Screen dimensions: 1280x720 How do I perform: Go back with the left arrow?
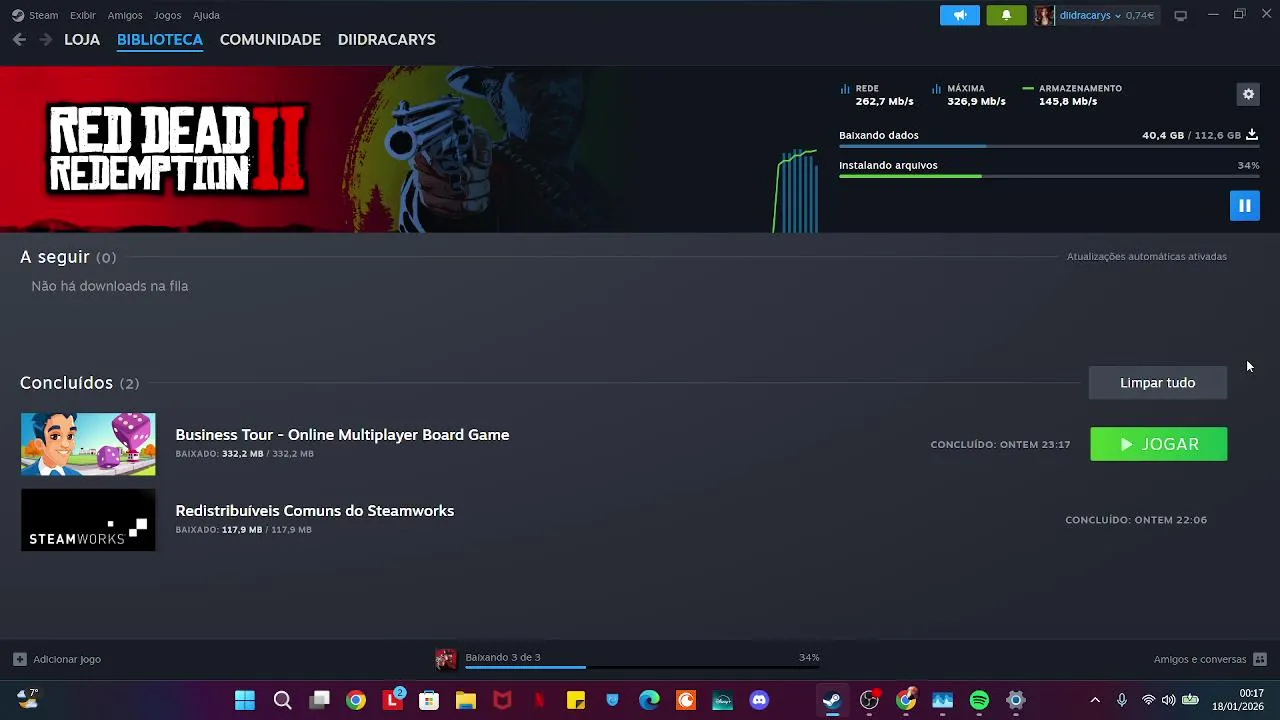pos(19,40)
